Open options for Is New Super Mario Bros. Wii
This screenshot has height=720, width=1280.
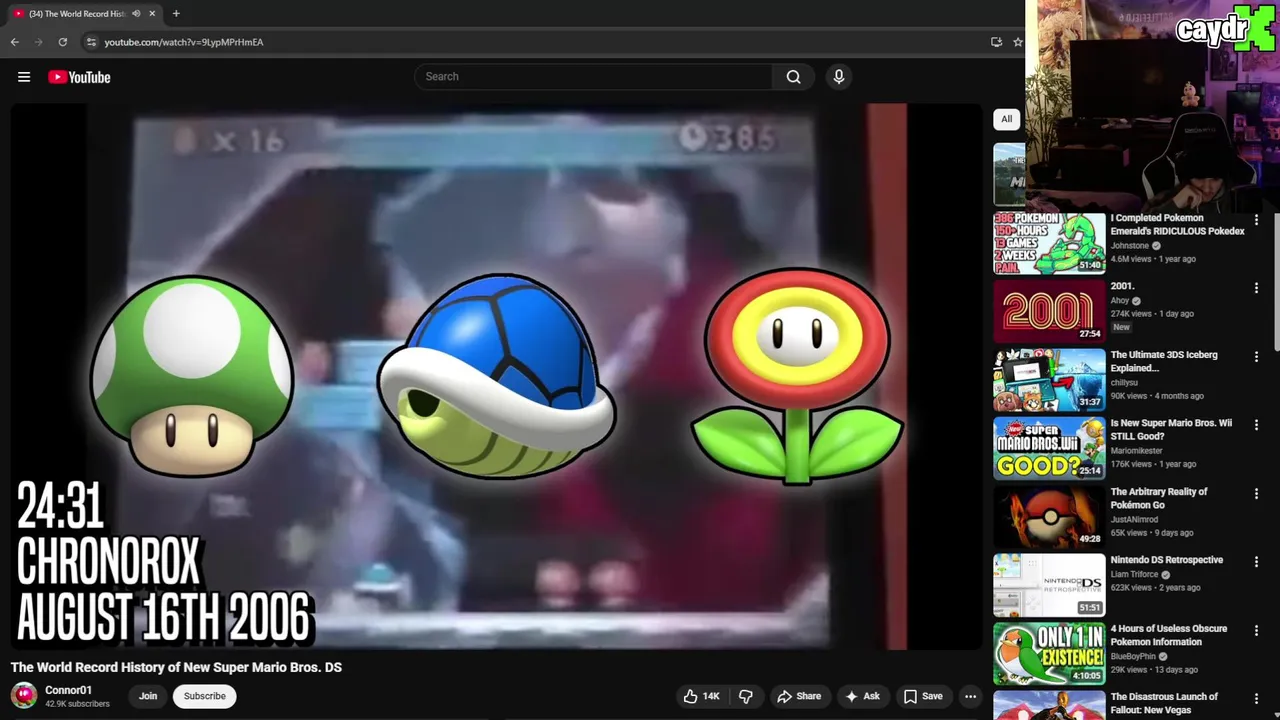coord(1256,425)
